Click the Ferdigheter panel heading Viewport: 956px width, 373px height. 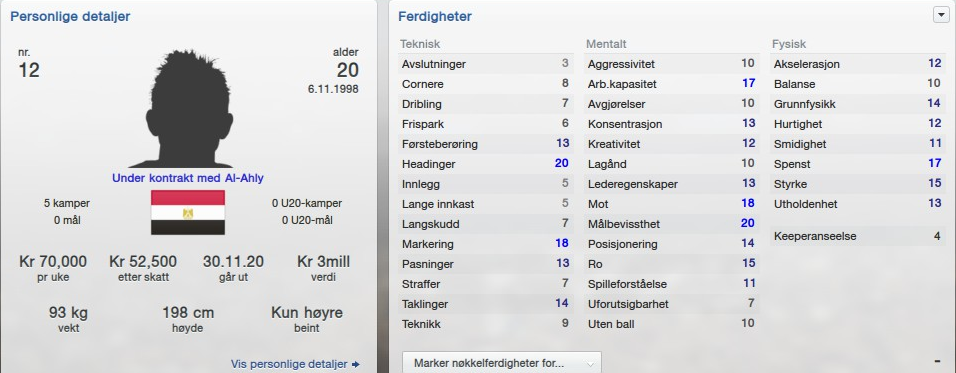point(435,16)
